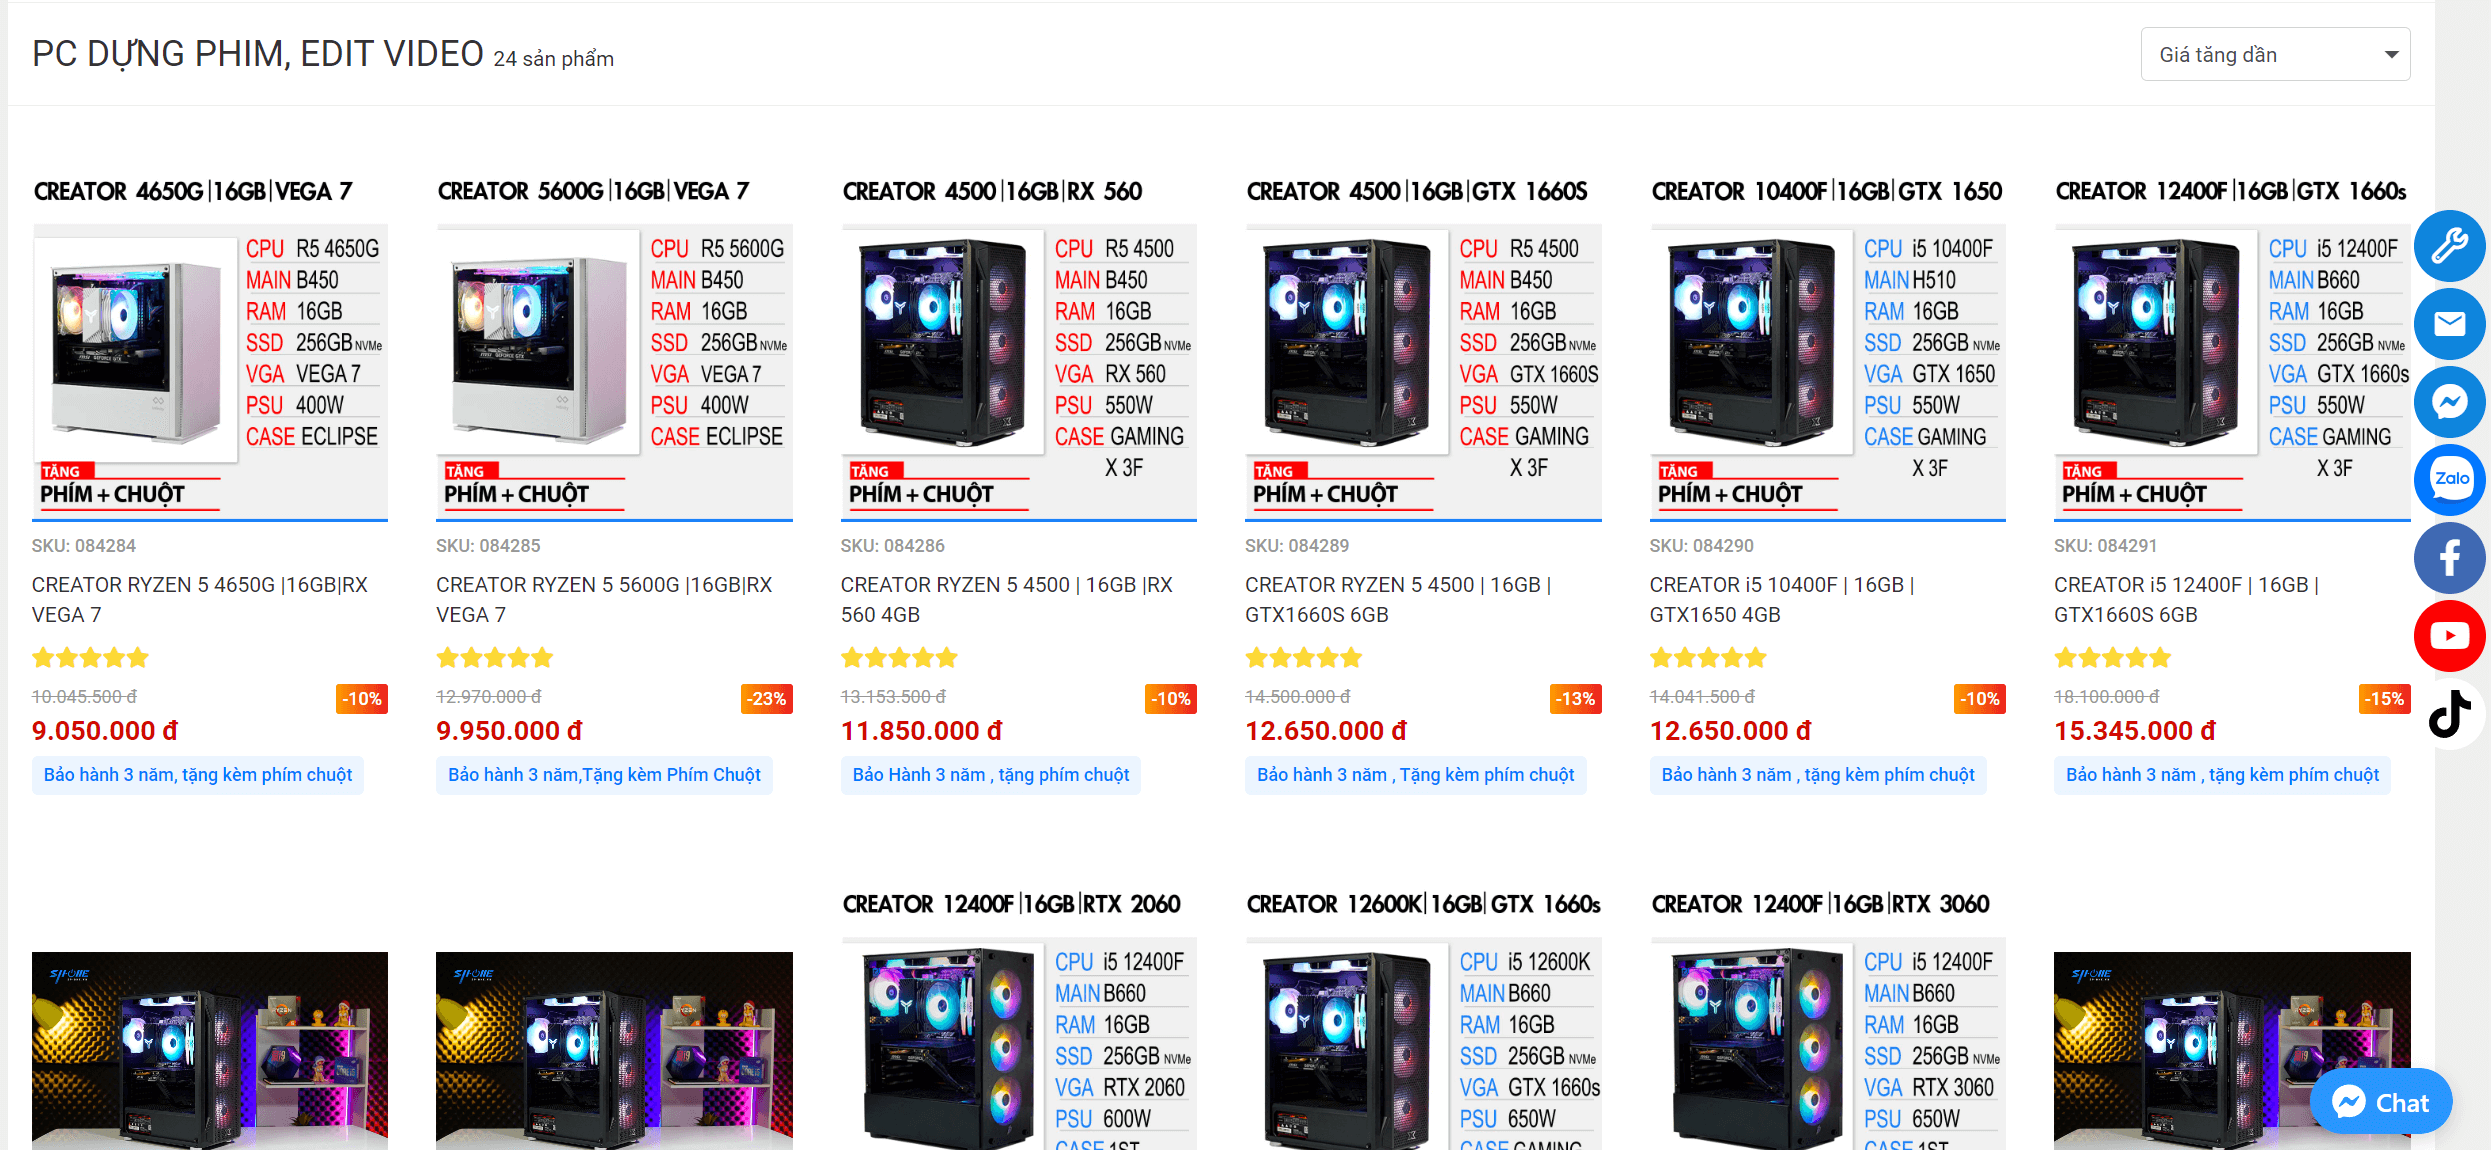Select the CREATOR 12400F RTX 2060 thumbnail
The image size is (2491, 1150).
[x=1018, y=1018]
